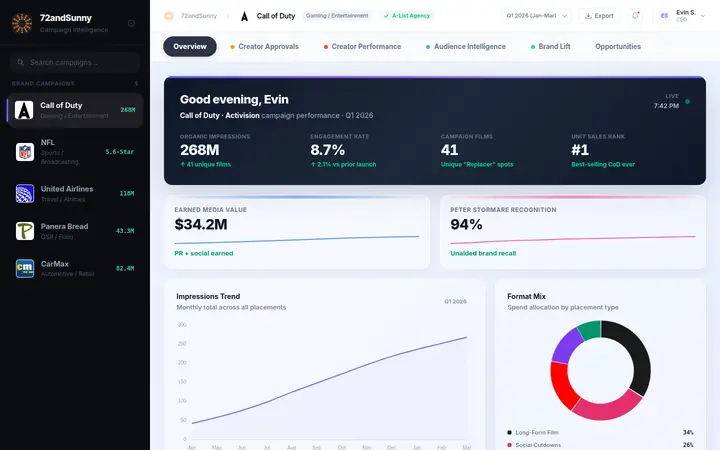Viewport: 720px width, 450px height.
Task: Select the Overview tab
Action: point(190,46)
